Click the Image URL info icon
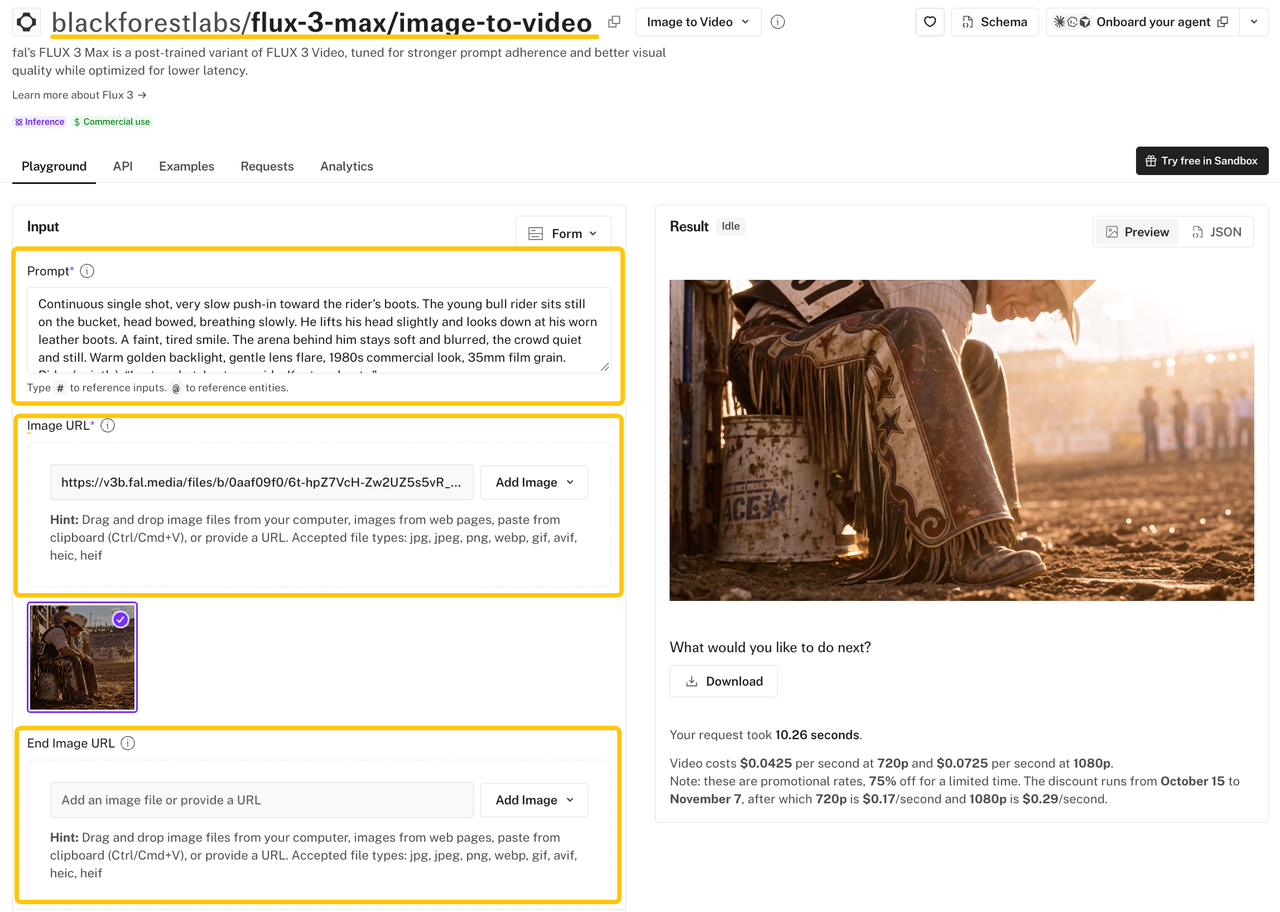 [108, 425]
